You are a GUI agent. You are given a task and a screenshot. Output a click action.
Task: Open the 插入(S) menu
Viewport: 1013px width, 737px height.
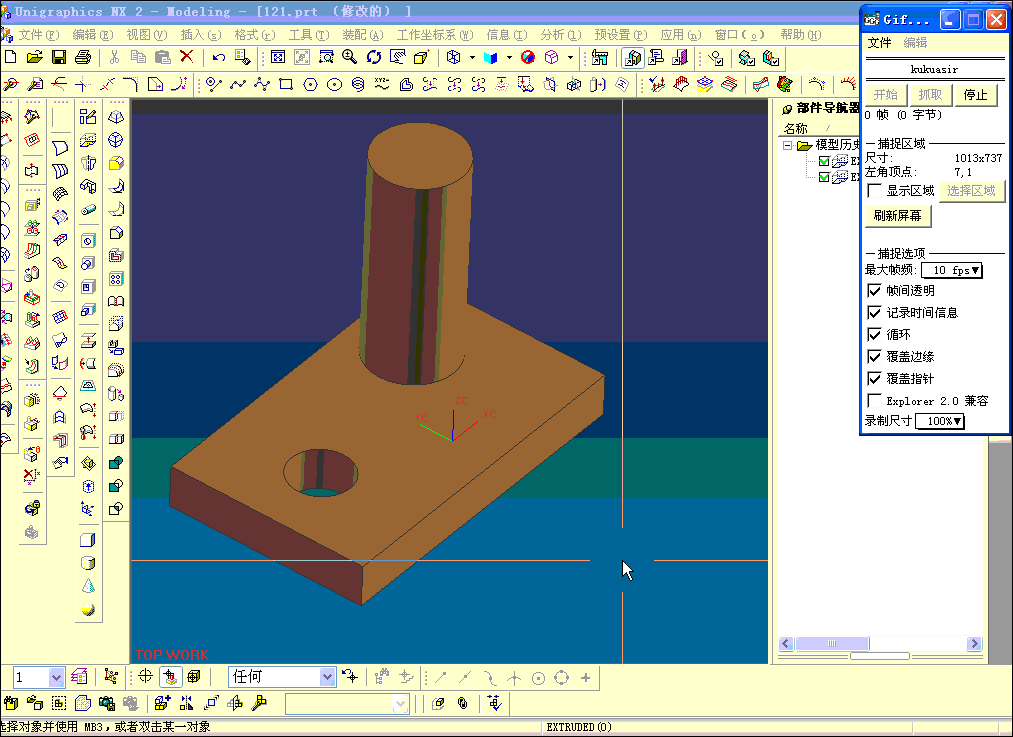pos(201,35)
